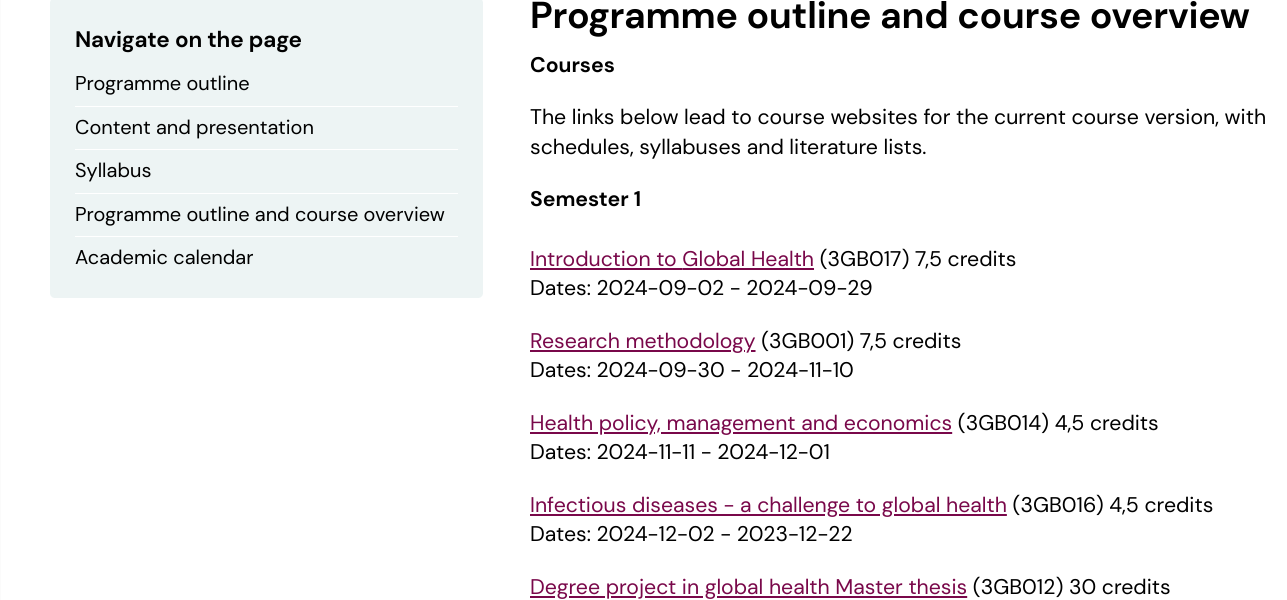1287x600 pixels.
Task: Open Infectious diseases challenge to global health link
Action: tap(768, 505)
